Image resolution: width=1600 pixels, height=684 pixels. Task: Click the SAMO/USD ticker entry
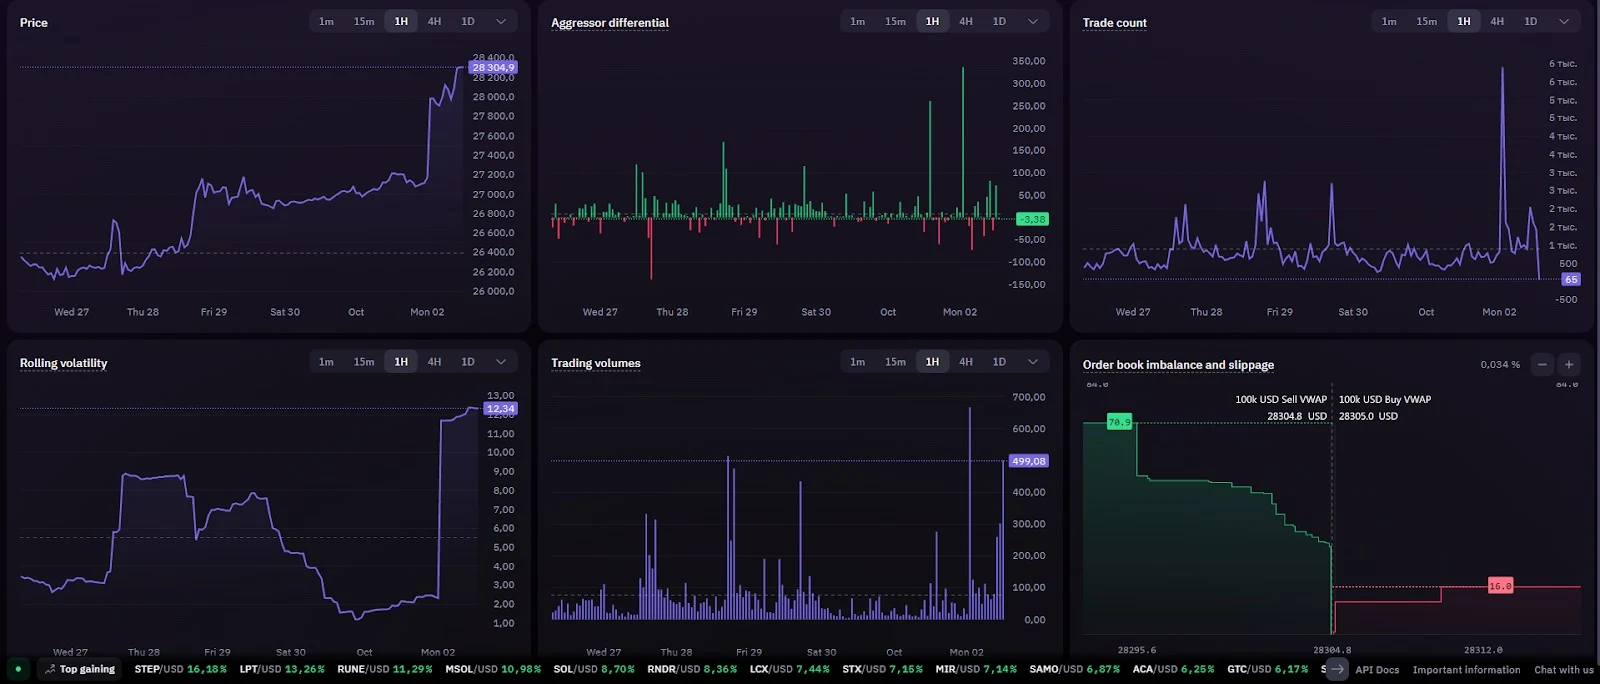click(x=1075, y=669)
